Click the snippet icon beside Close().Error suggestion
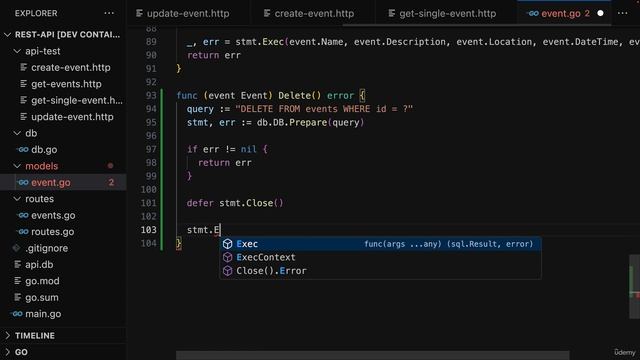640x360 pixels. coord(227,271)
